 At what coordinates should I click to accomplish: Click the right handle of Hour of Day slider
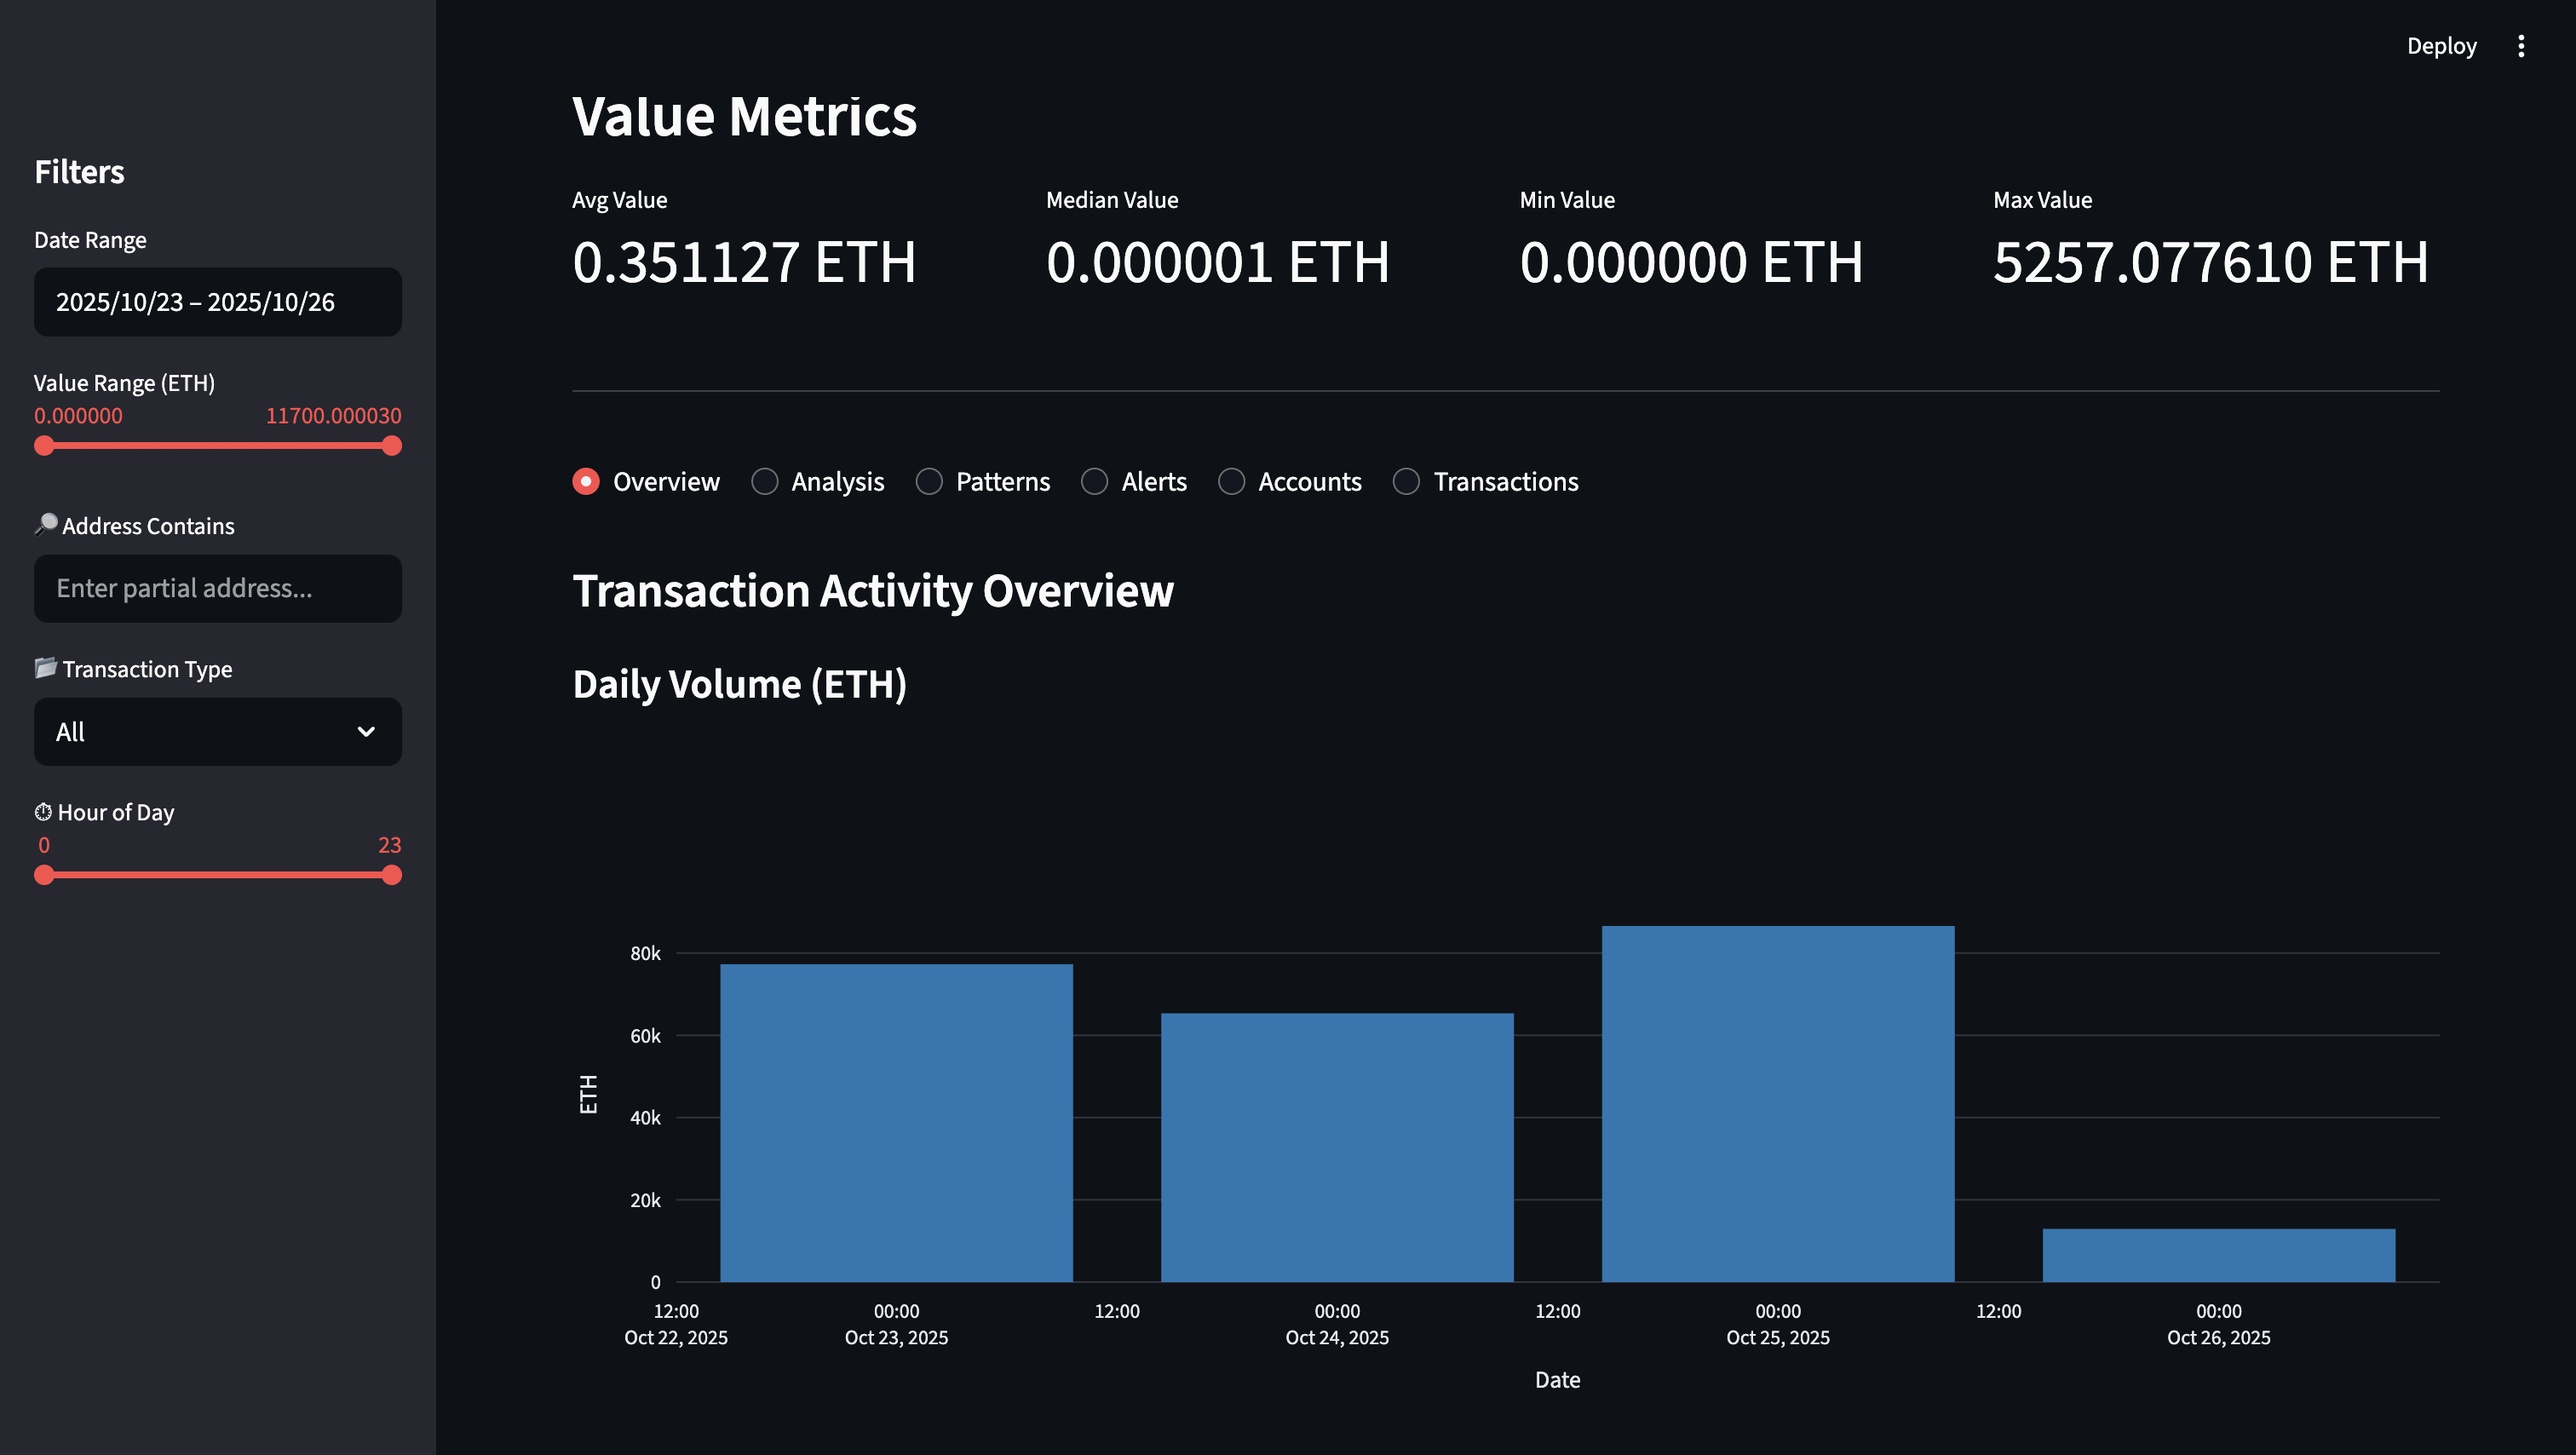point(392,875)
